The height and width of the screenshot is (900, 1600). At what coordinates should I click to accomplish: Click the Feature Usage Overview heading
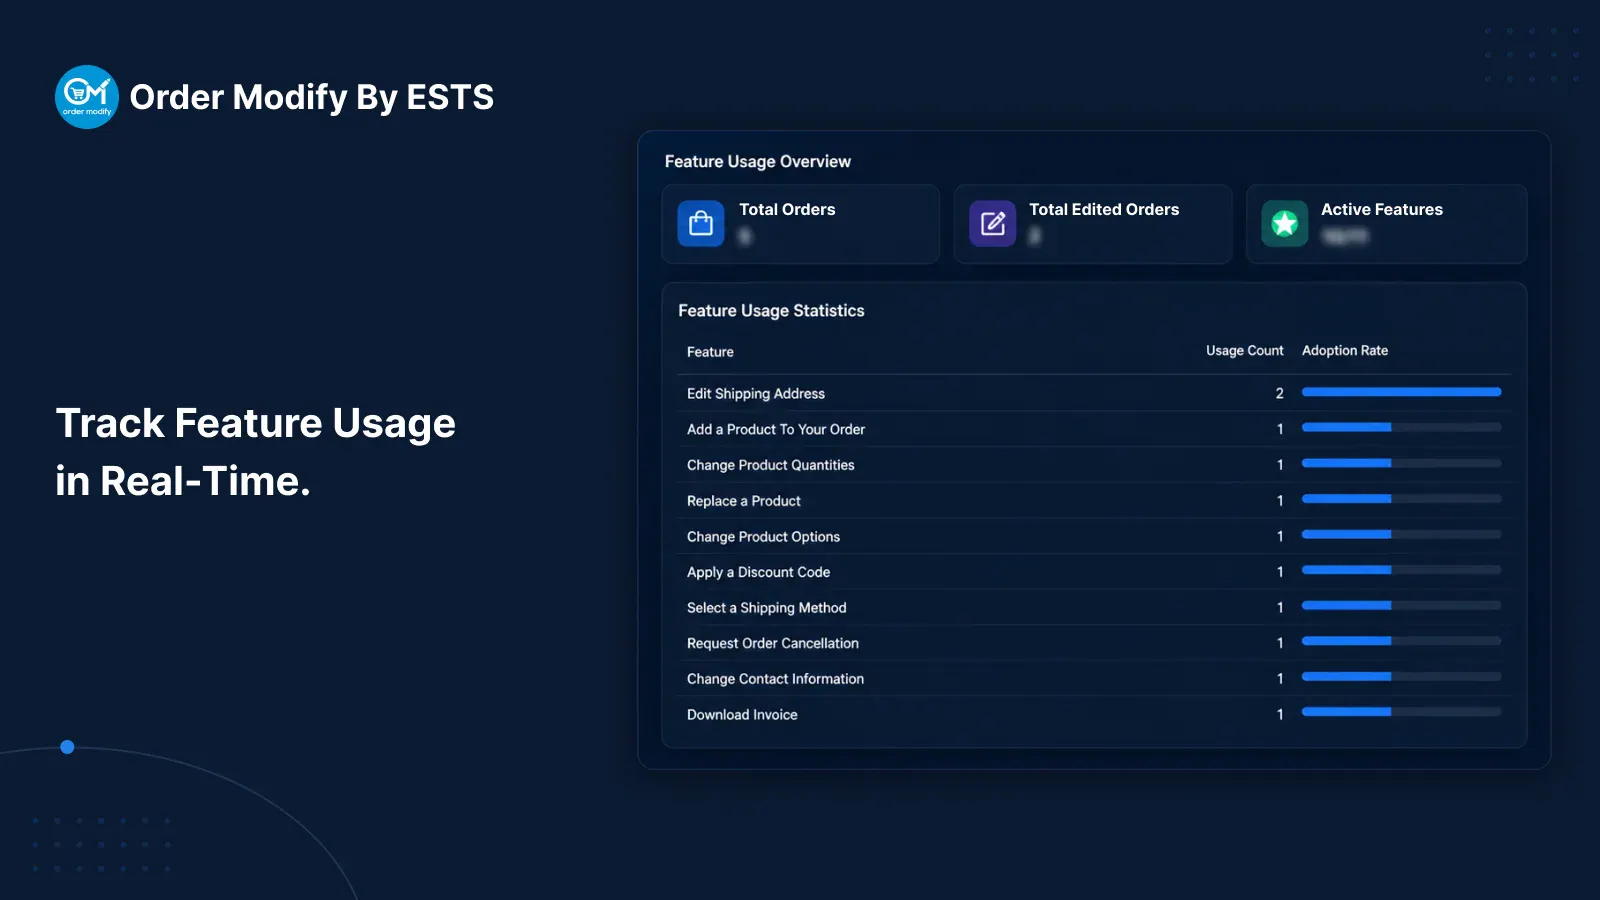tap(758, 162)
